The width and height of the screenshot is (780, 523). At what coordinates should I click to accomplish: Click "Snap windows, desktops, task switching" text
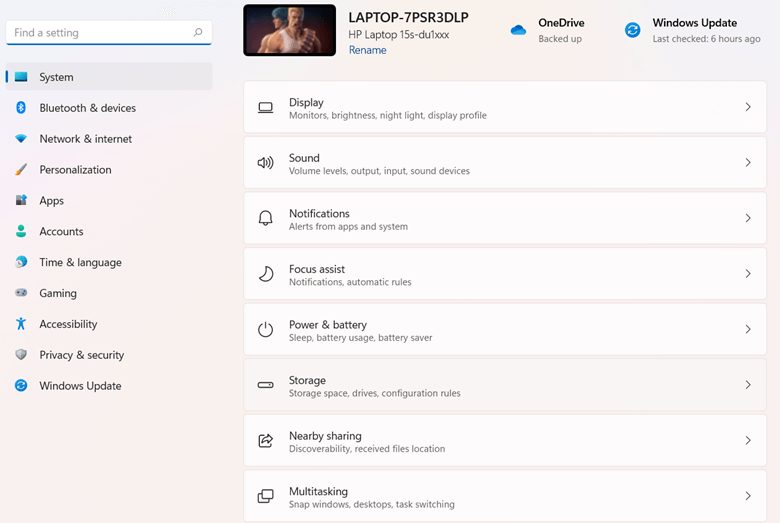(x=372, y=504)
